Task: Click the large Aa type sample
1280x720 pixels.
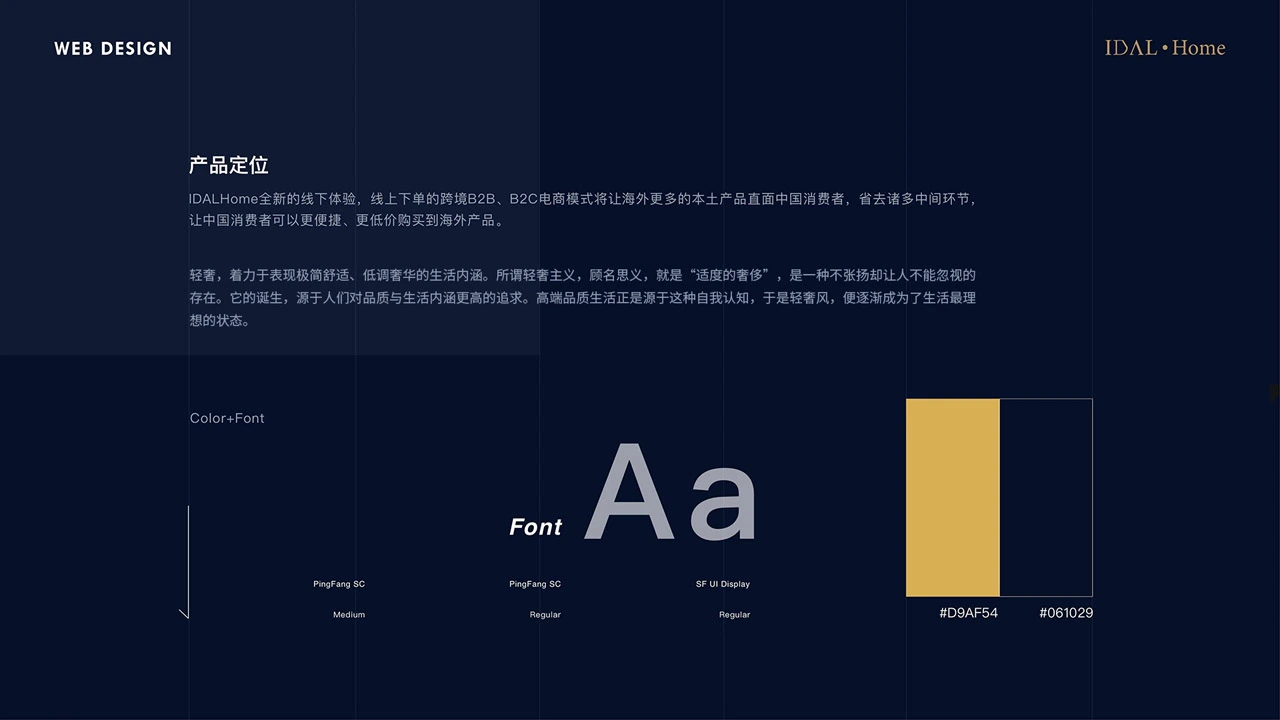Action: pyautogui.click(x=671, y=494)
